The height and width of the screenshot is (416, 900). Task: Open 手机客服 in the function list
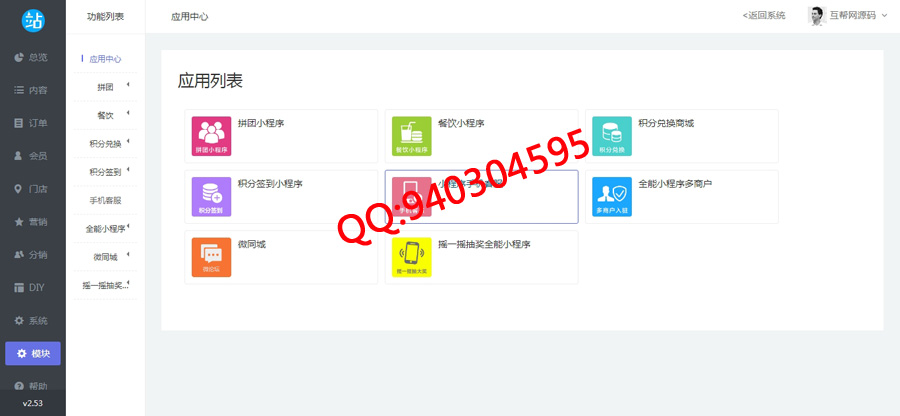(105, 200)
